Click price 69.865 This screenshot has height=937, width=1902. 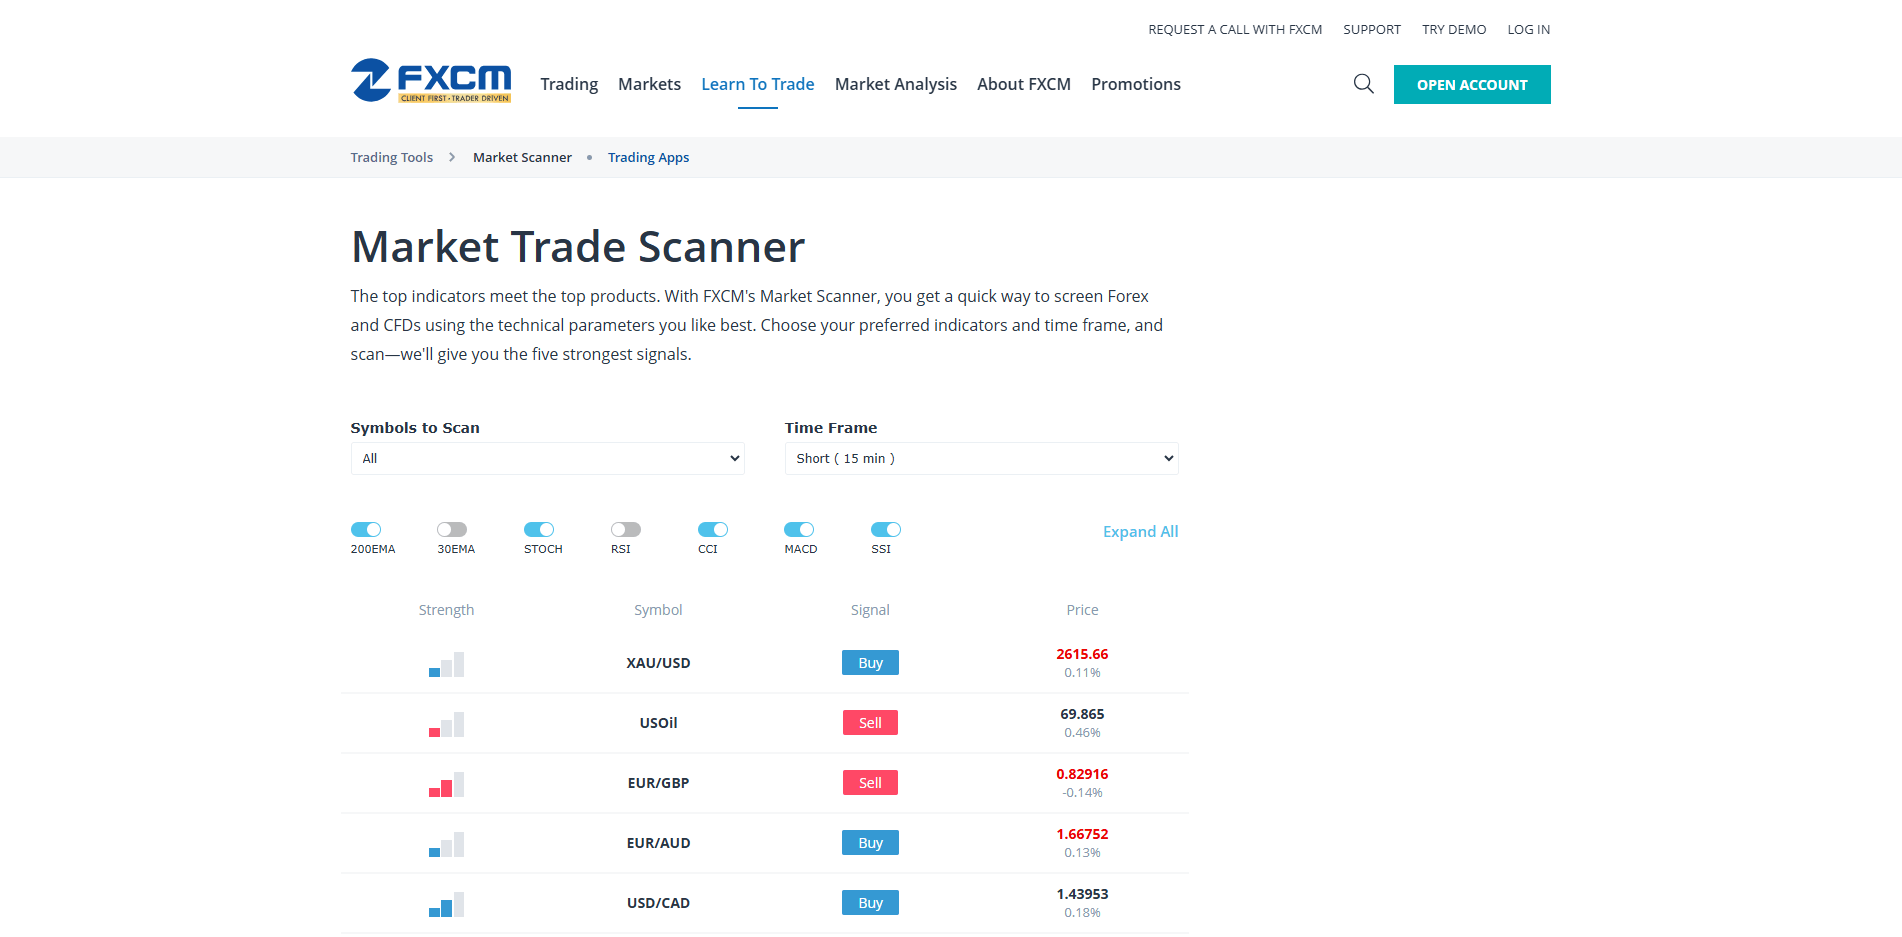coord(1082,714)
